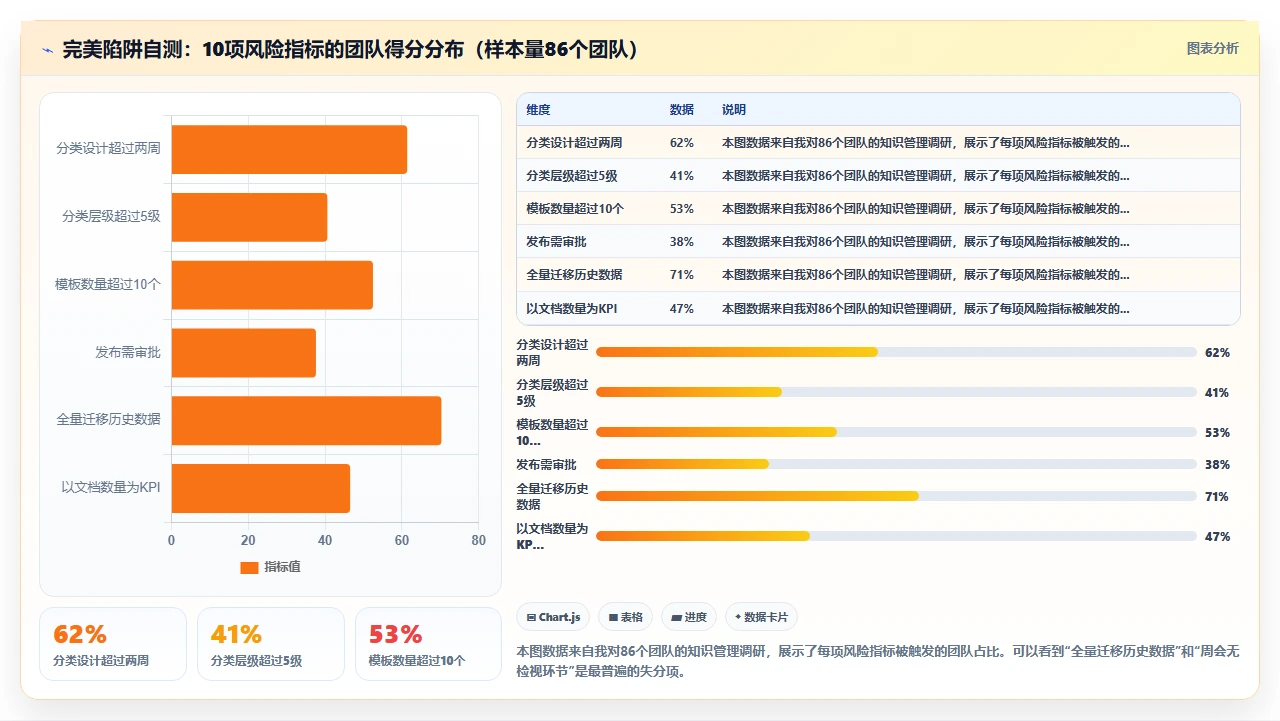
Task: Click the 53% progress bar
Action: (896, 432)
